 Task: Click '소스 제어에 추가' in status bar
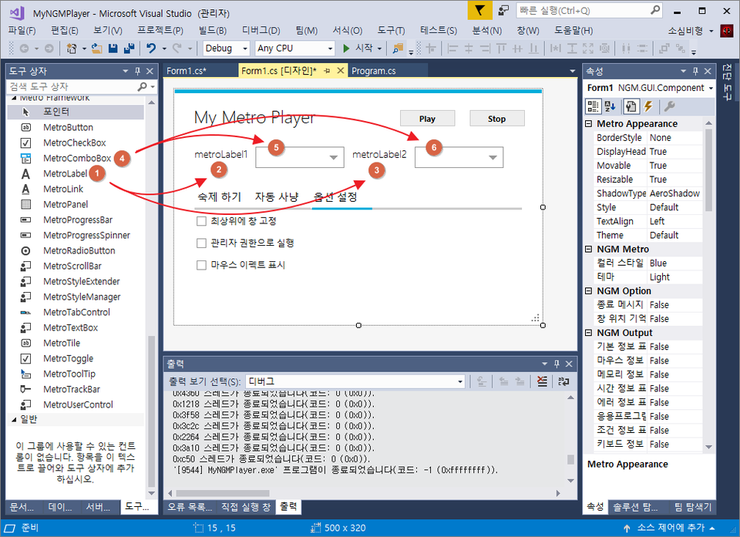tap(670, 528)
